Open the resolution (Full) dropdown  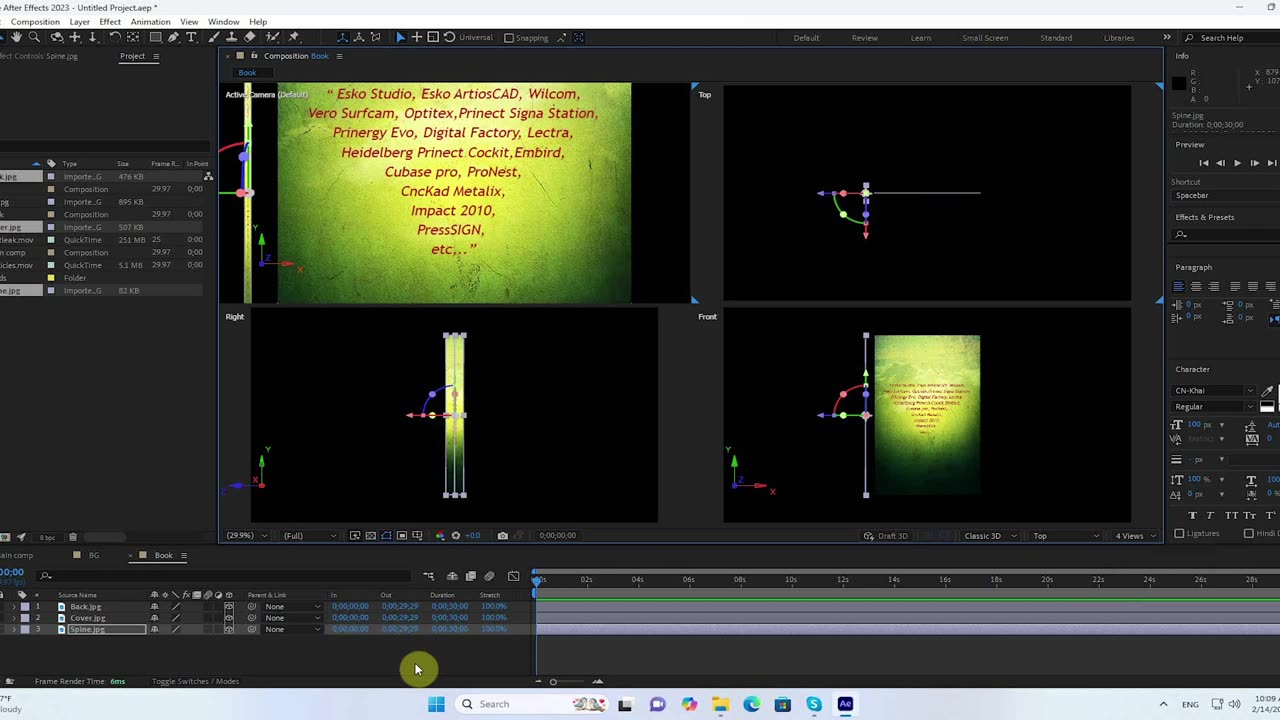tap(310, 536)
